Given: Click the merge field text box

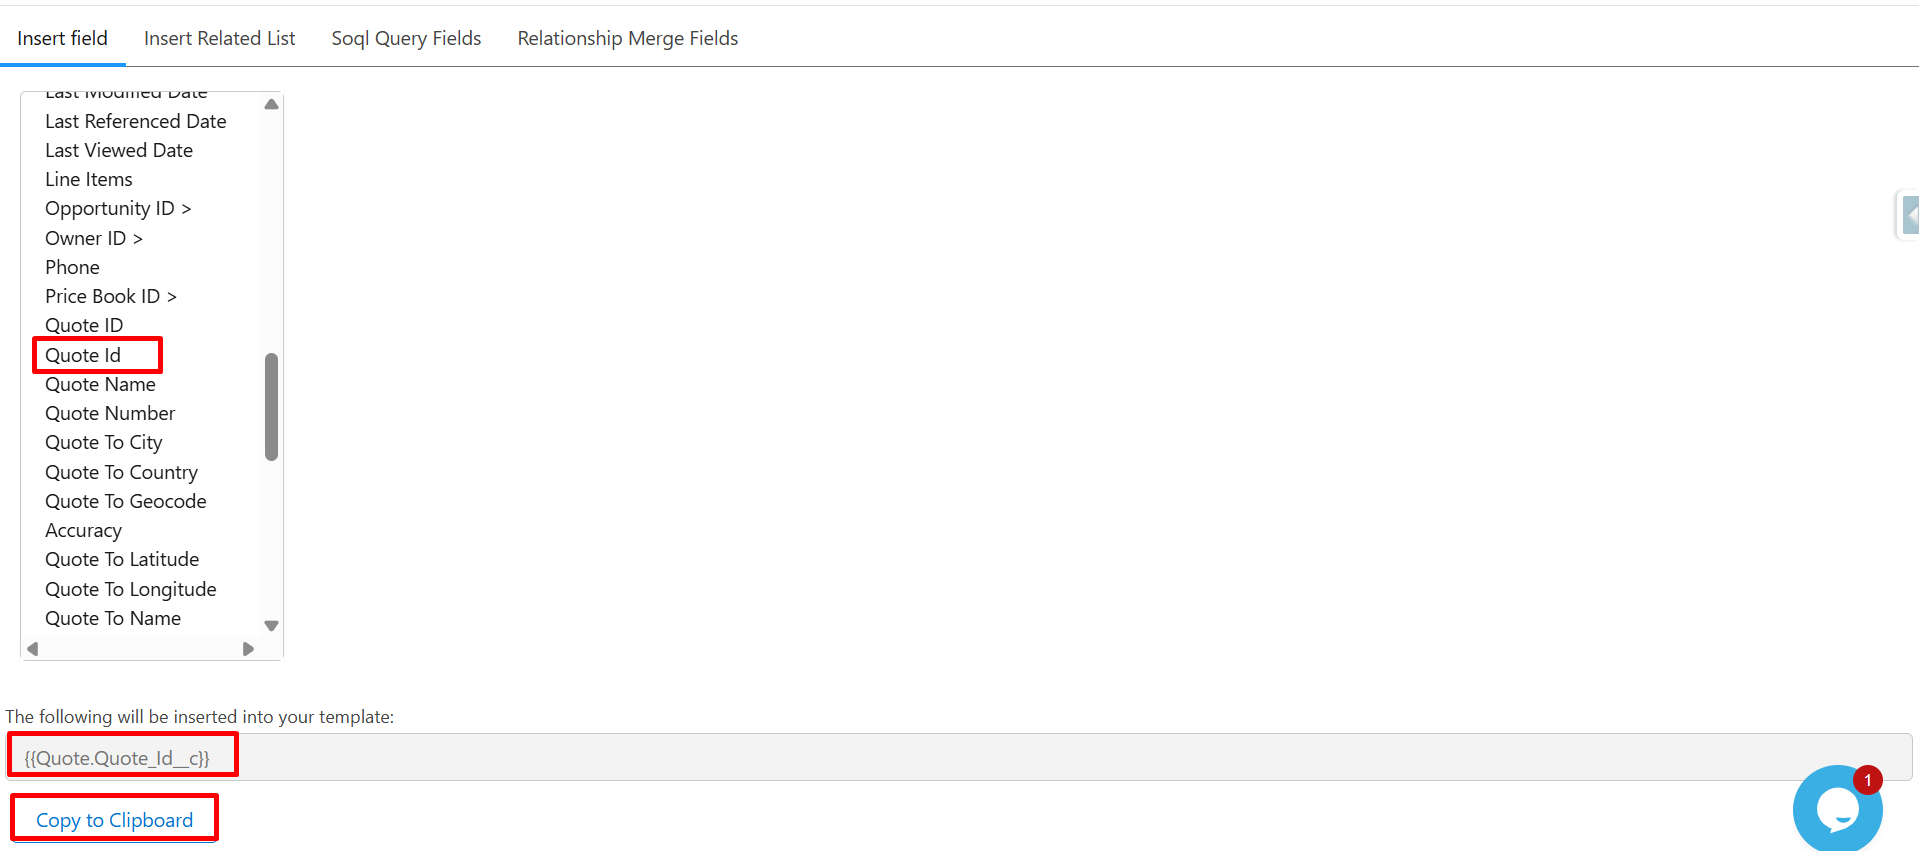Looking at the screenshot, I should tap(958, 758).
